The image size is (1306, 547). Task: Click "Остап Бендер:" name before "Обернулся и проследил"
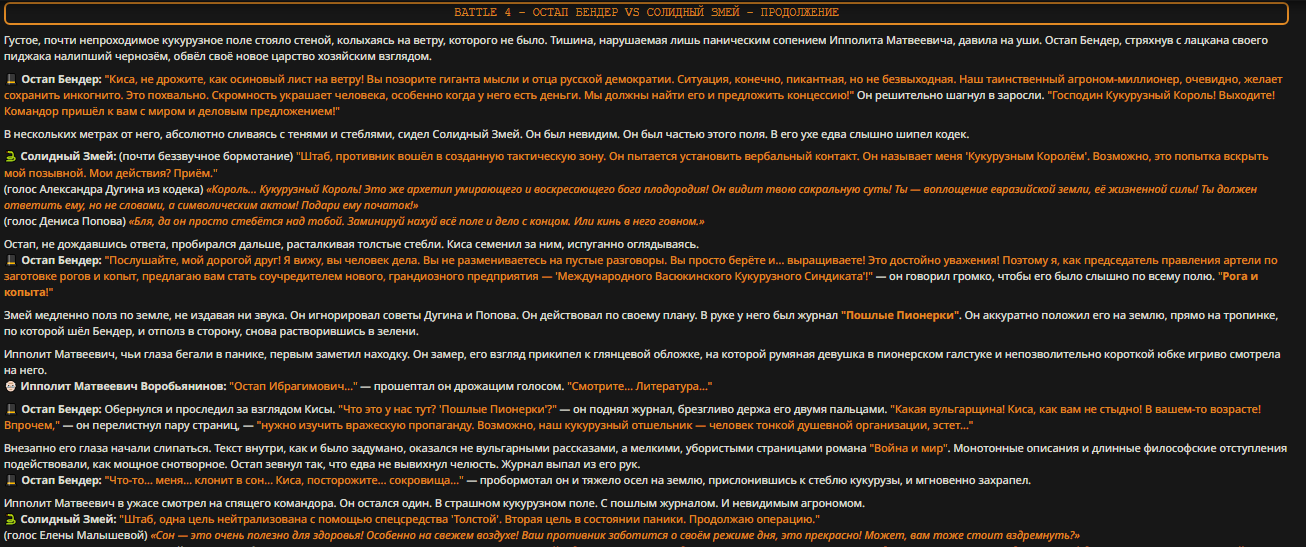point(61,409)
